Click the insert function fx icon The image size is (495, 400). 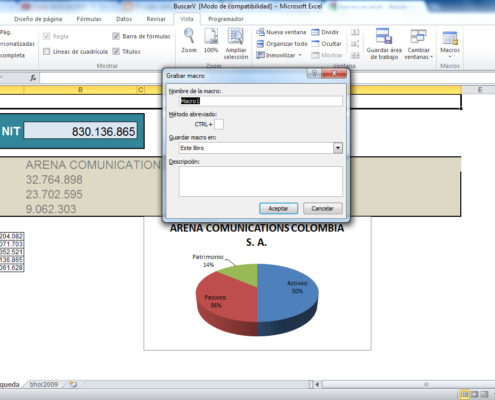tap(33, 78)
